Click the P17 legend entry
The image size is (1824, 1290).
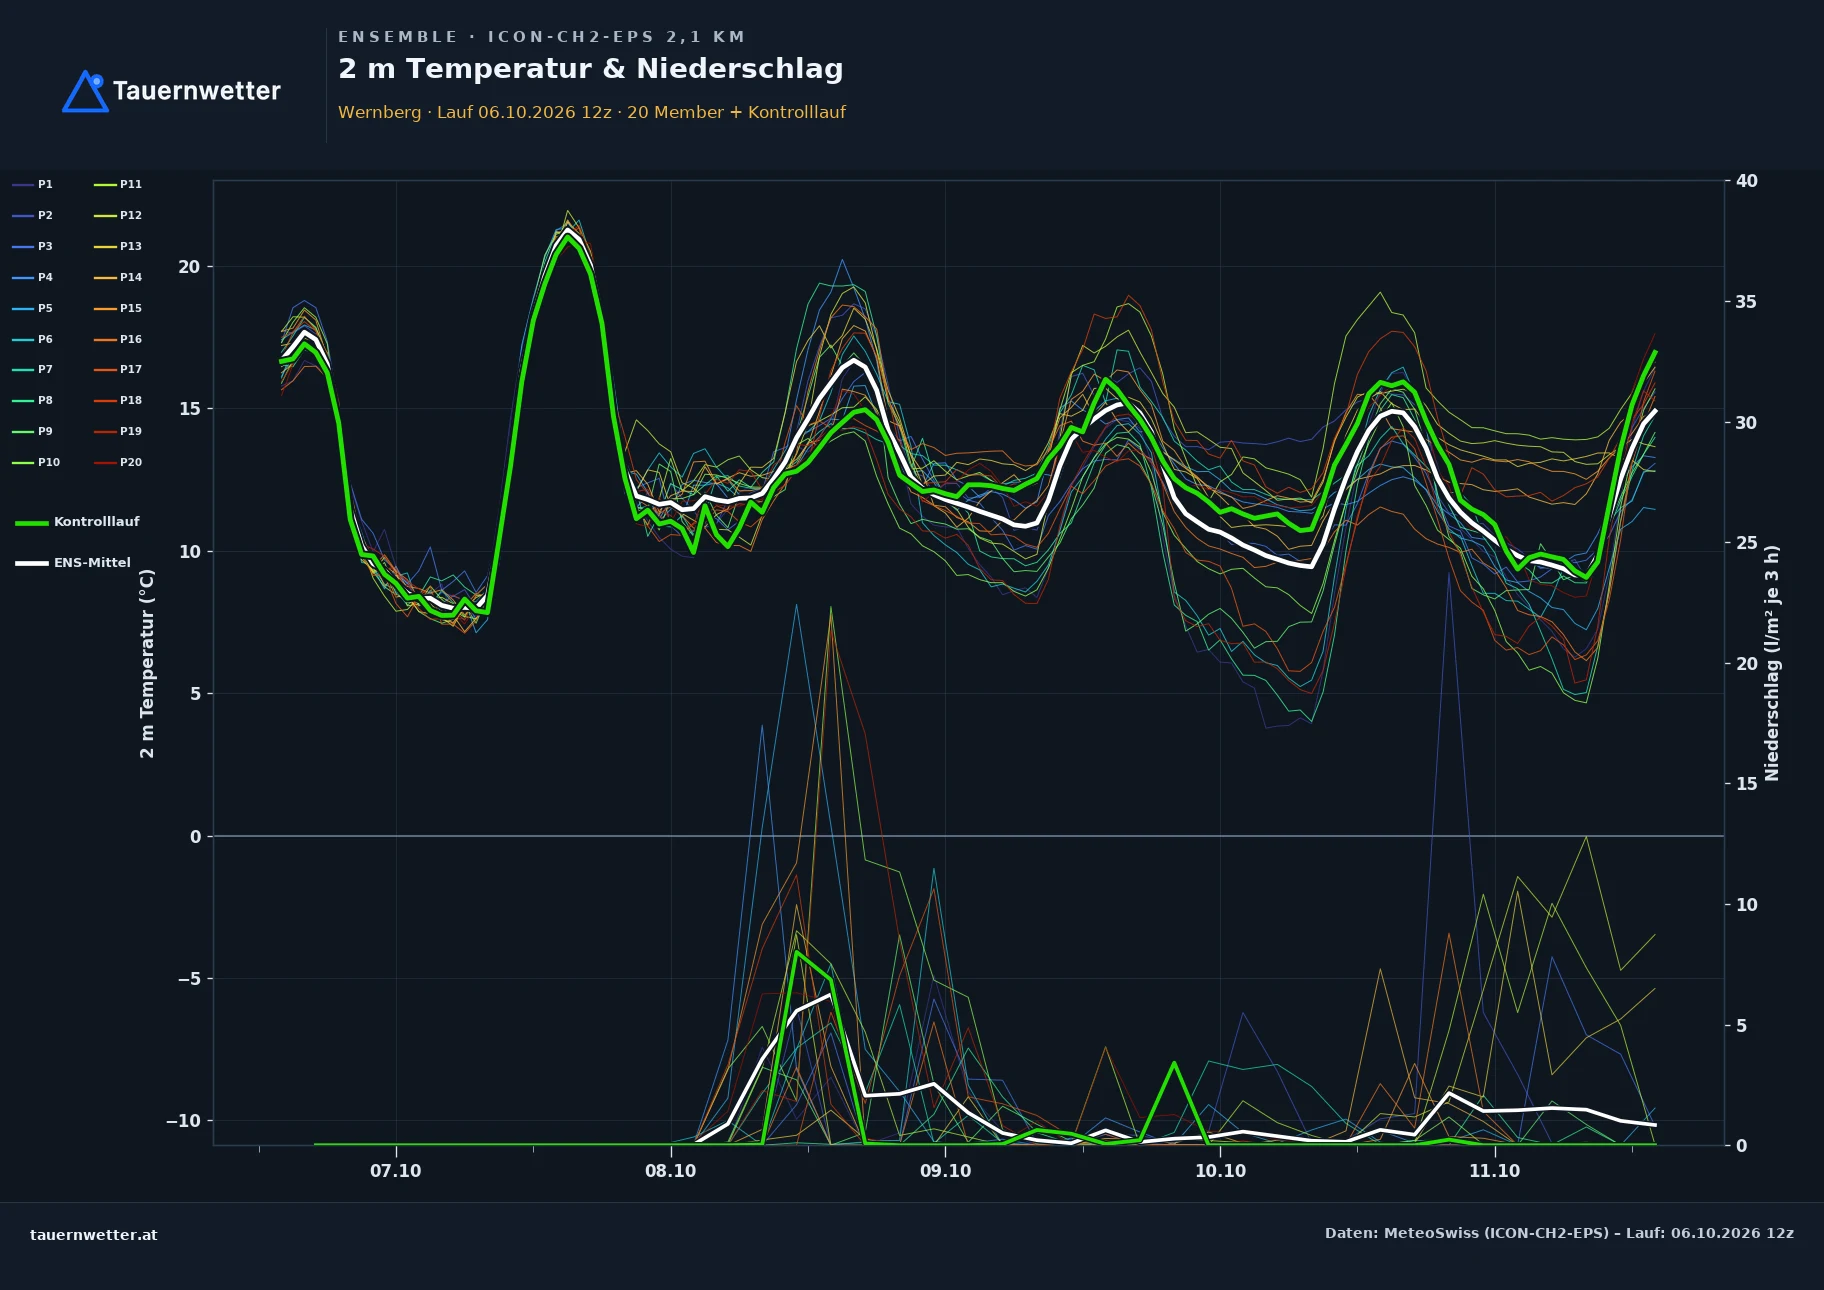tap(118, 369)
